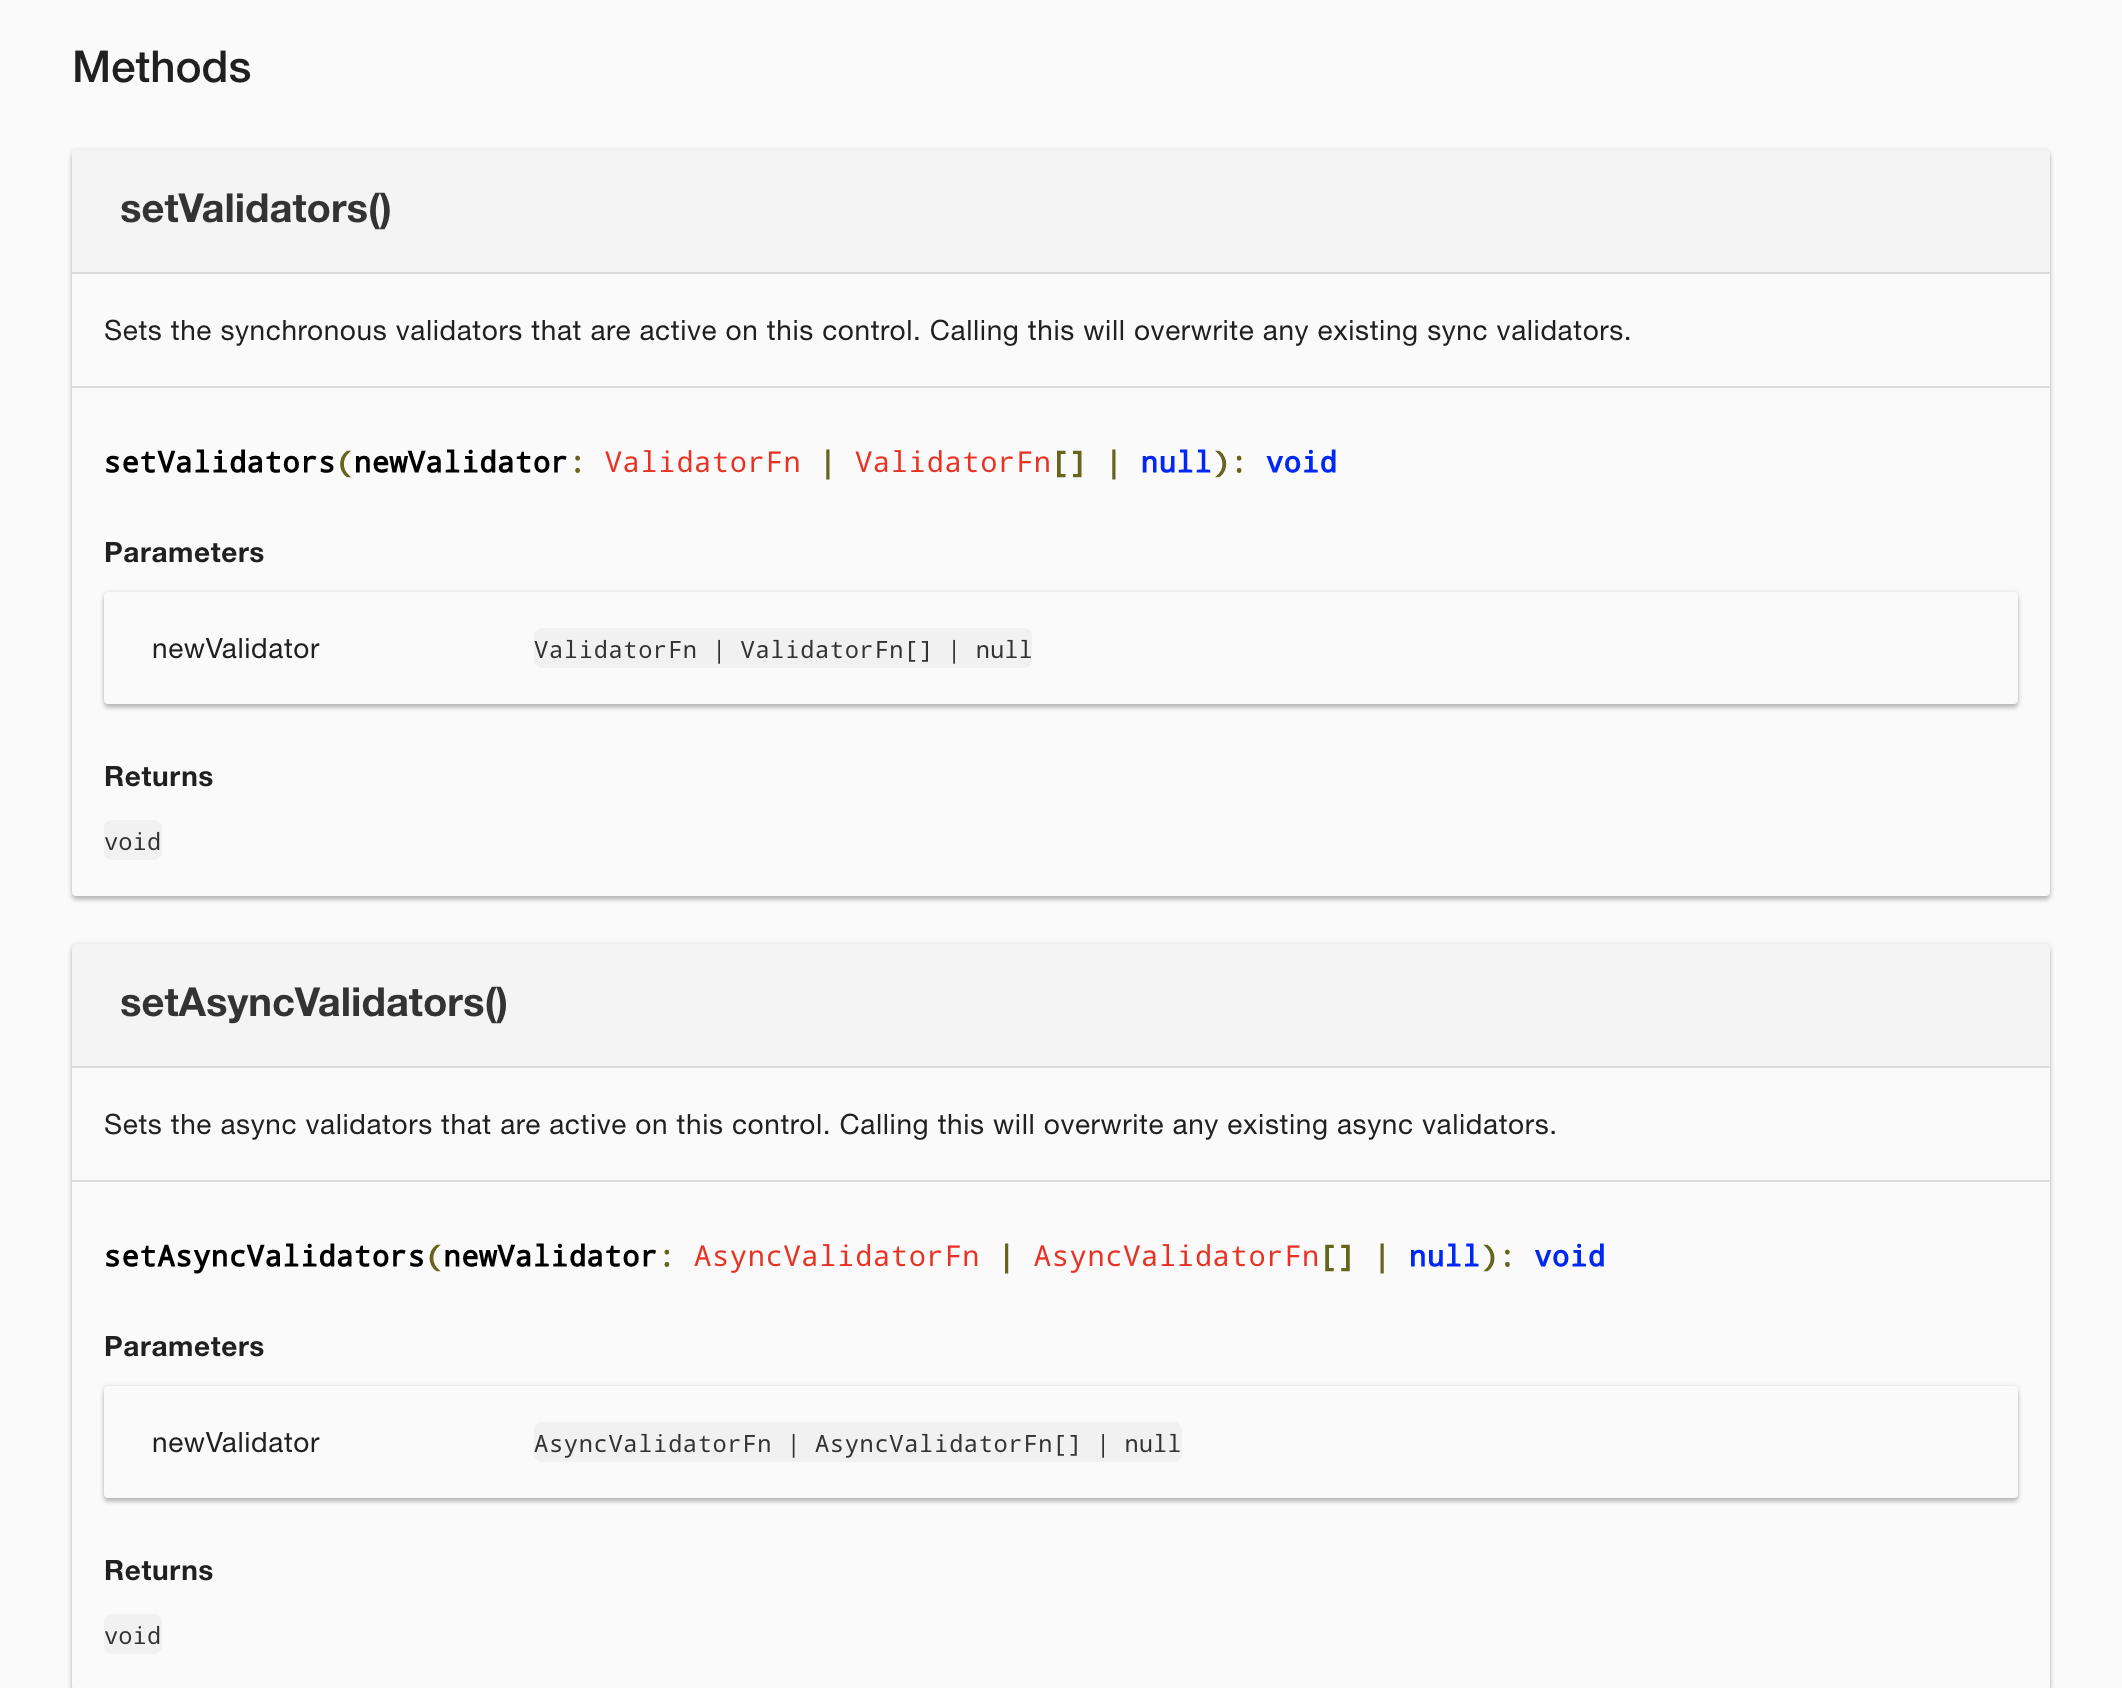2122x1688 pixels.
Task: Click null in the setAsyncValidators signature
Action: coord(1443,1256)
